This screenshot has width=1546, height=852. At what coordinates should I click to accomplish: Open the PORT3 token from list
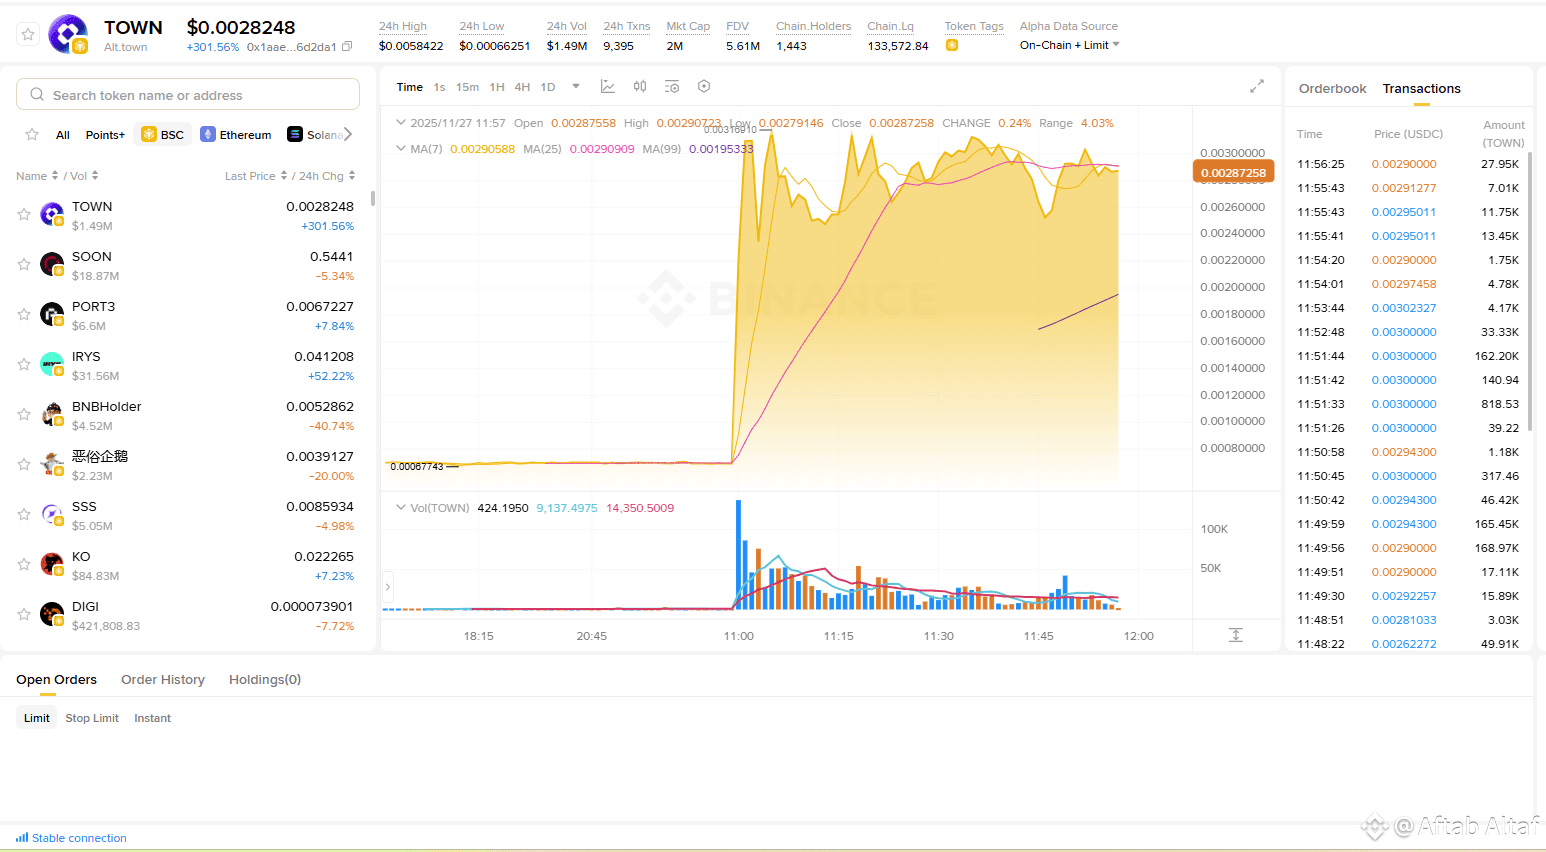pos(187,315)
